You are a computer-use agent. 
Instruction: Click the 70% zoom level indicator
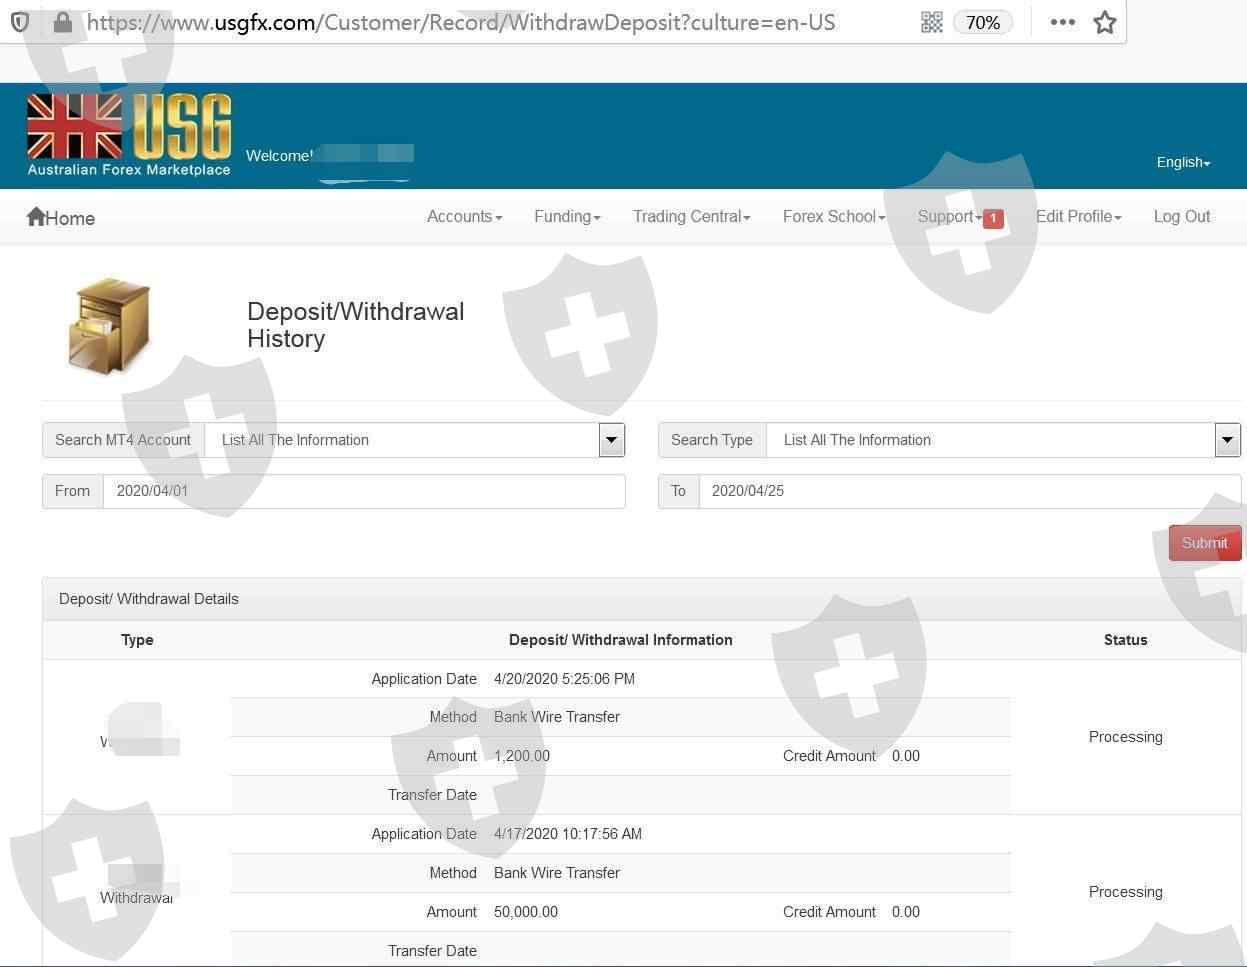(x=982, y=22)
